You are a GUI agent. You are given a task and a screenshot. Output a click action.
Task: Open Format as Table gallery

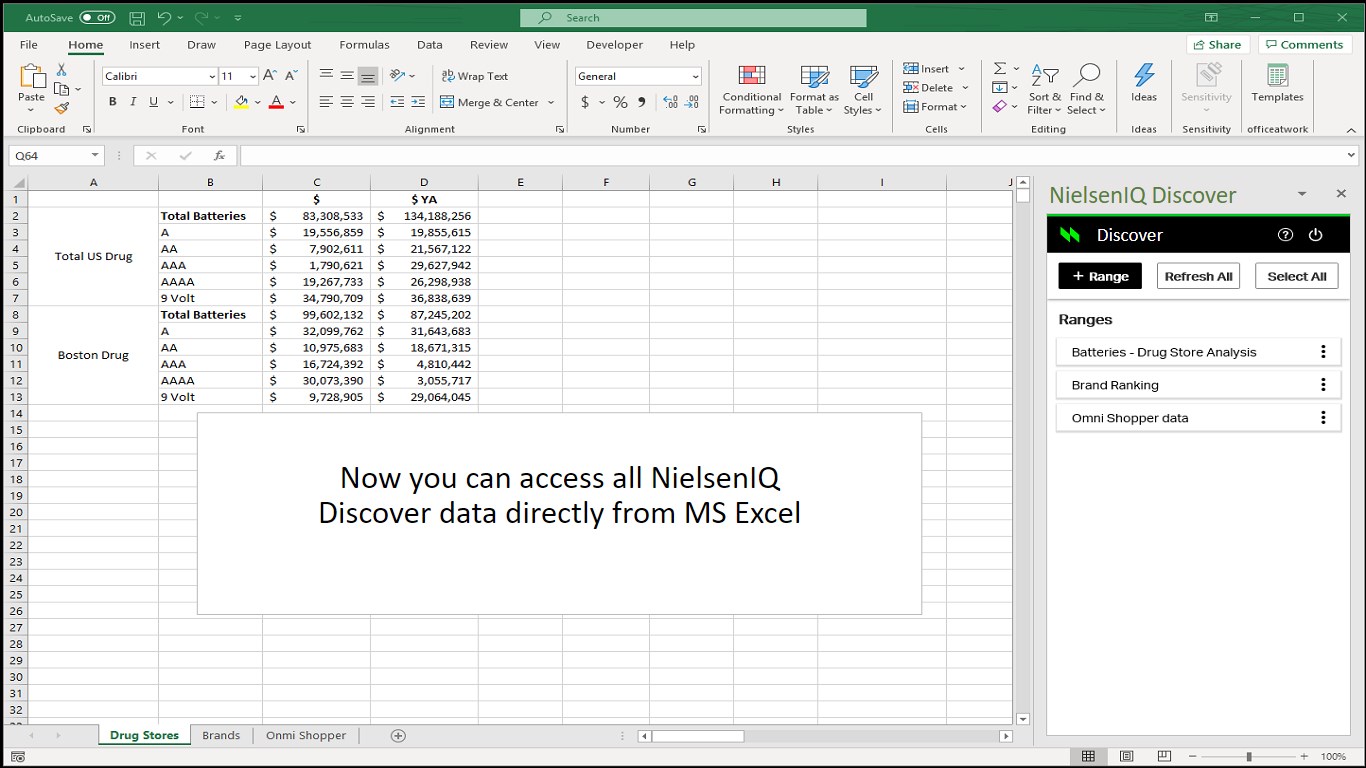[814, 90]
